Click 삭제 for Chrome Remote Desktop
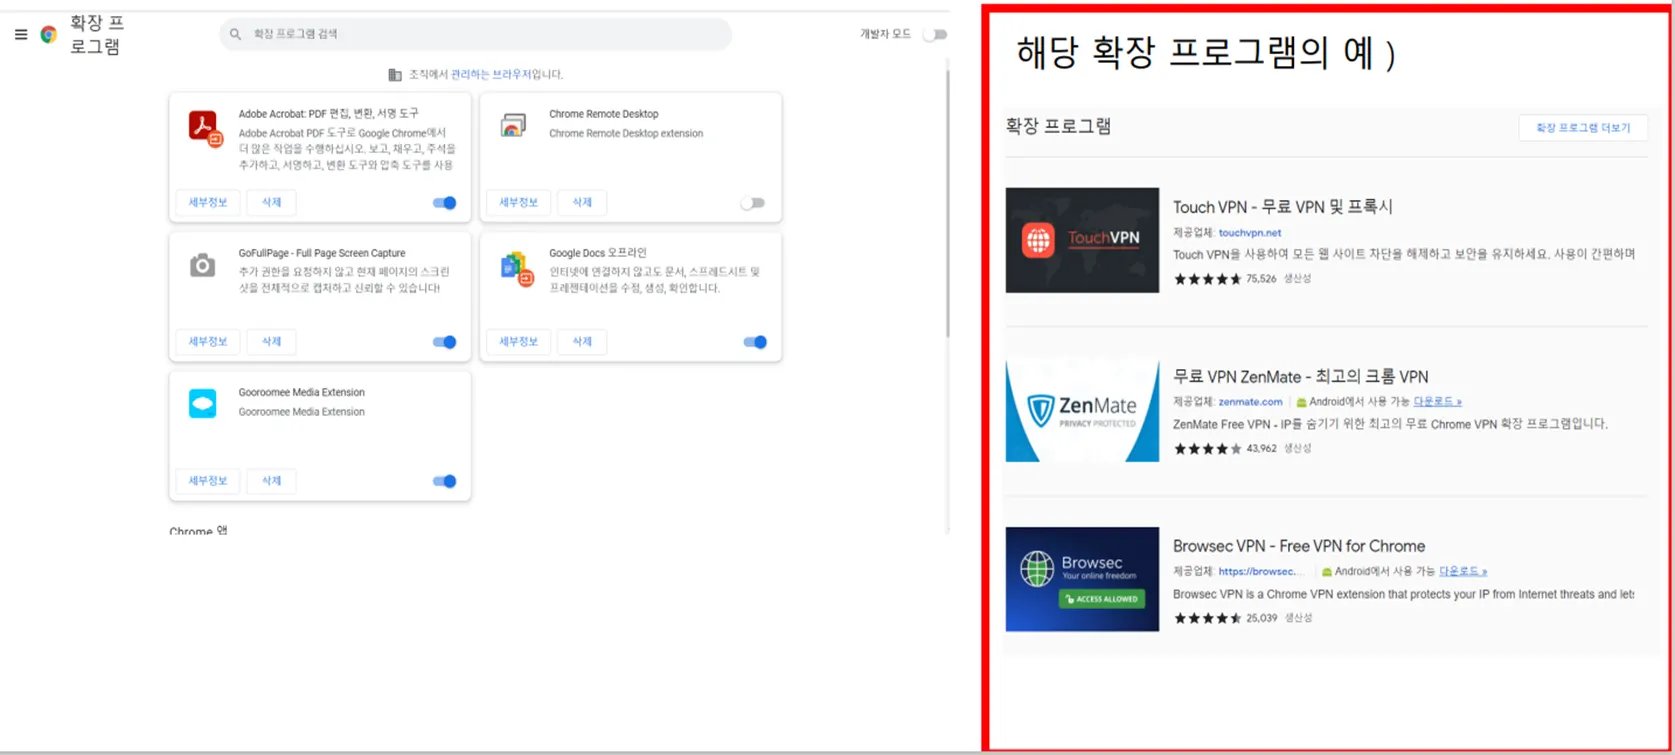The image size is (1675, 755). 582,202
